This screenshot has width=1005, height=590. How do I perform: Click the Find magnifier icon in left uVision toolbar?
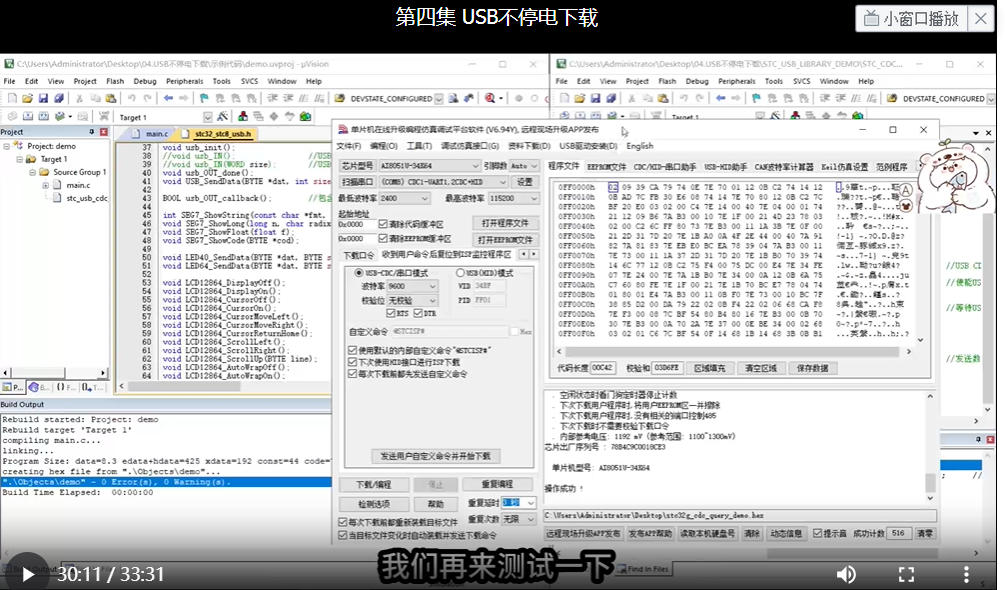click(x=490, y=98)
